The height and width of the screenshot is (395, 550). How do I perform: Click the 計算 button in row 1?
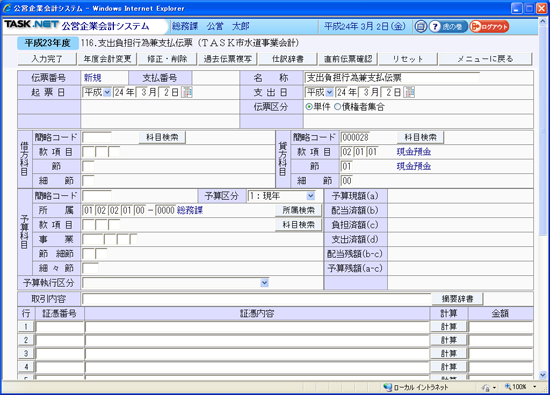click(x=449, y=327)
